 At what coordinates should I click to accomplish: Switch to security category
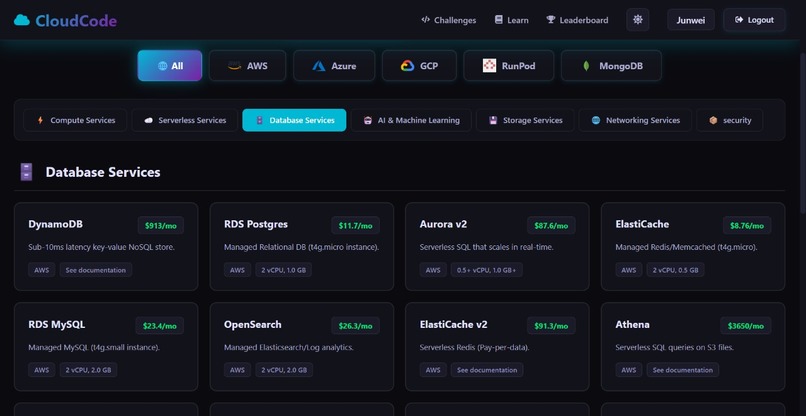tap(729, 120)
